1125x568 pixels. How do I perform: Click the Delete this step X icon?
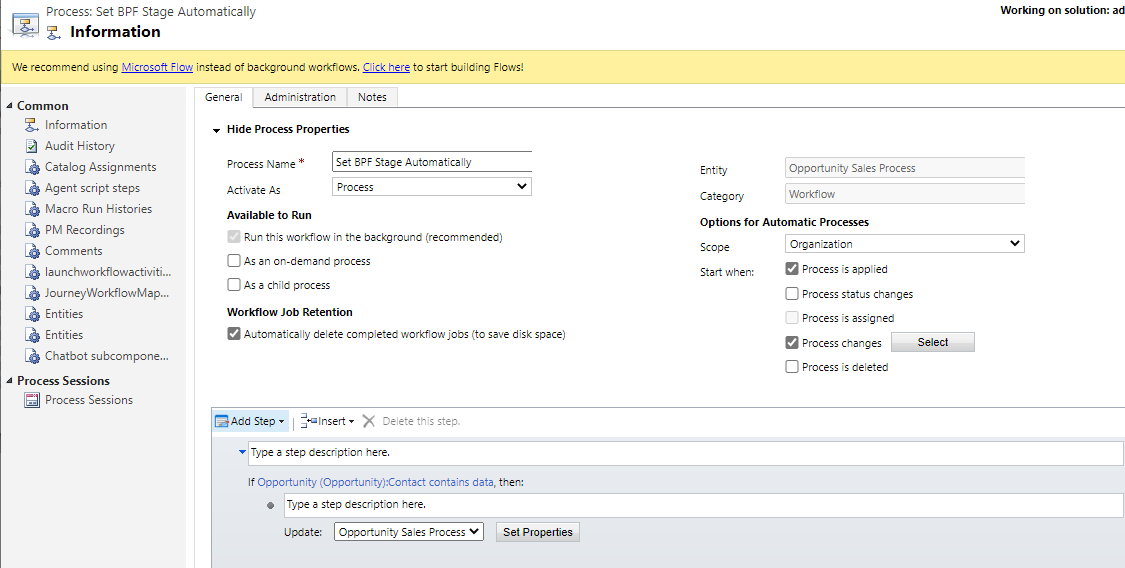point(369,421)
